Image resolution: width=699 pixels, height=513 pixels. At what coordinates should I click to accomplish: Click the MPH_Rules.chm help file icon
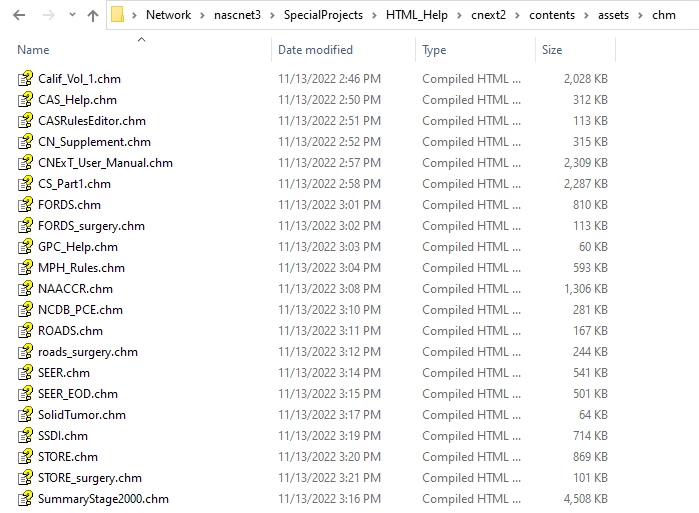[25, 267]
